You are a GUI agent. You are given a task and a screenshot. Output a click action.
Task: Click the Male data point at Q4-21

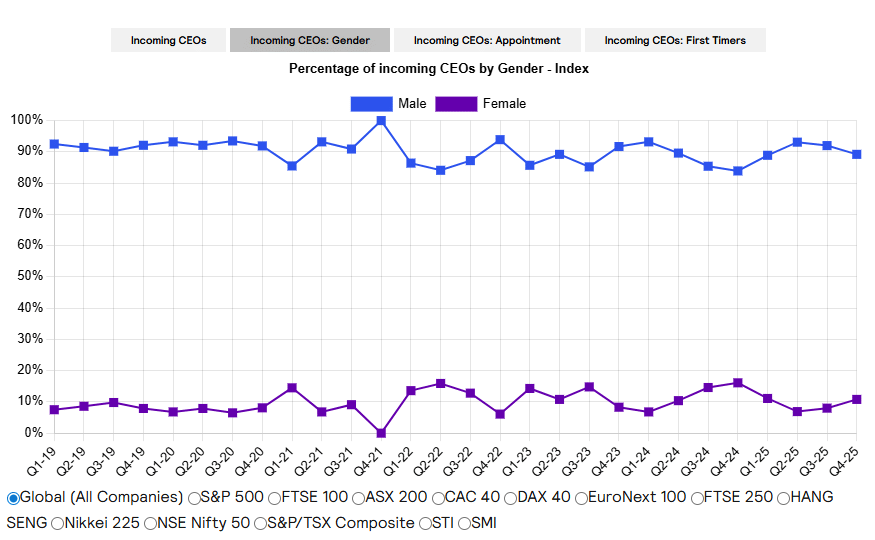(381, 121)
